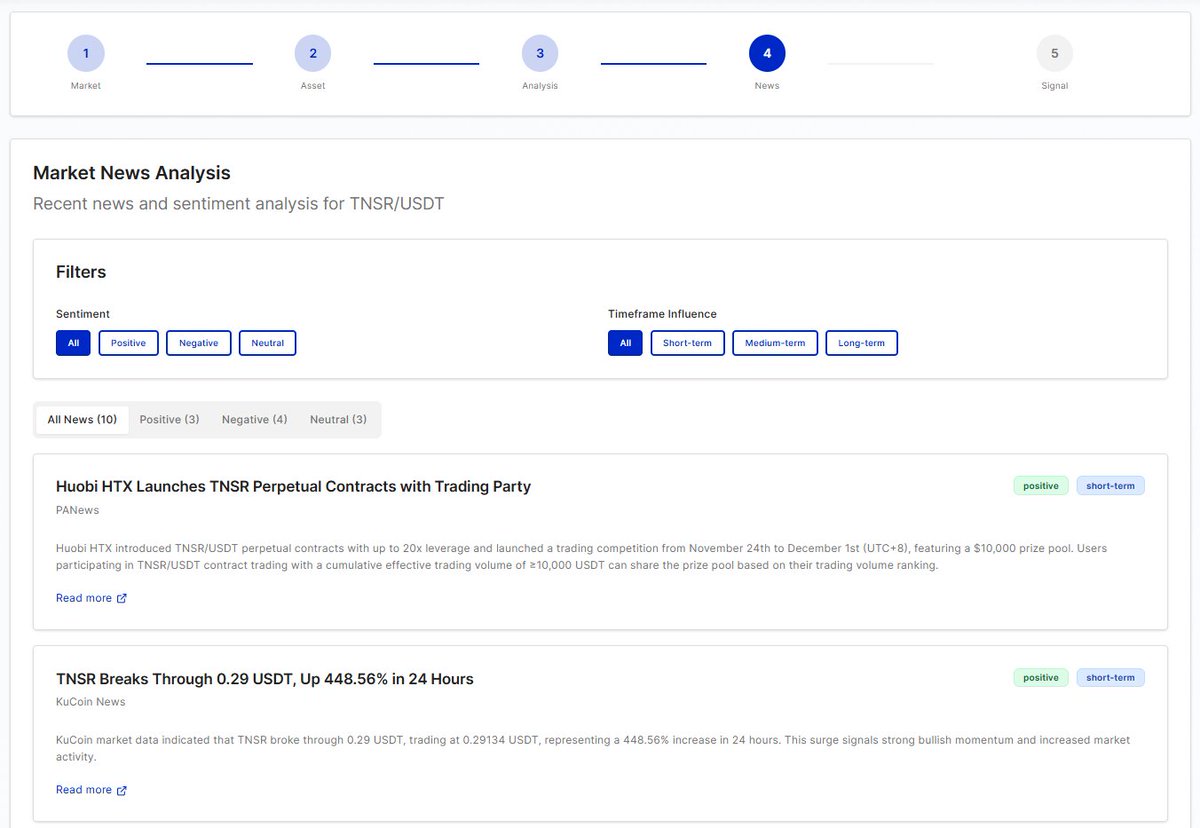Go to step 2 Asset circle
Image resolution: width=1200 pixels, height=828 pixels.
point(313,54)
